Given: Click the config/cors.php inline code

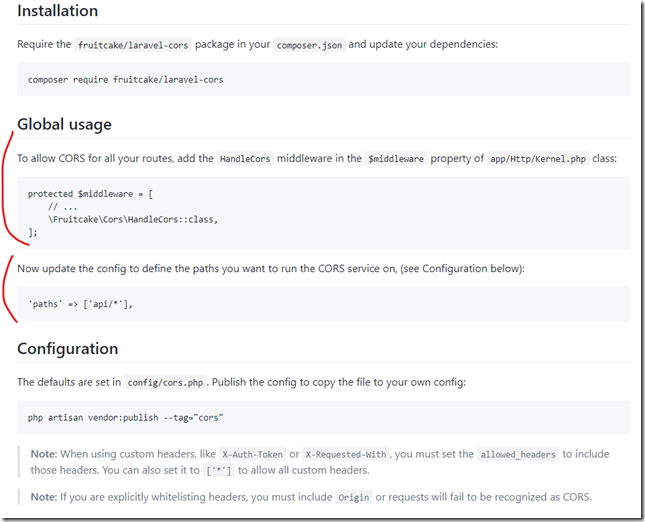Looking at the screenshot, I should [x=166, y=382].
